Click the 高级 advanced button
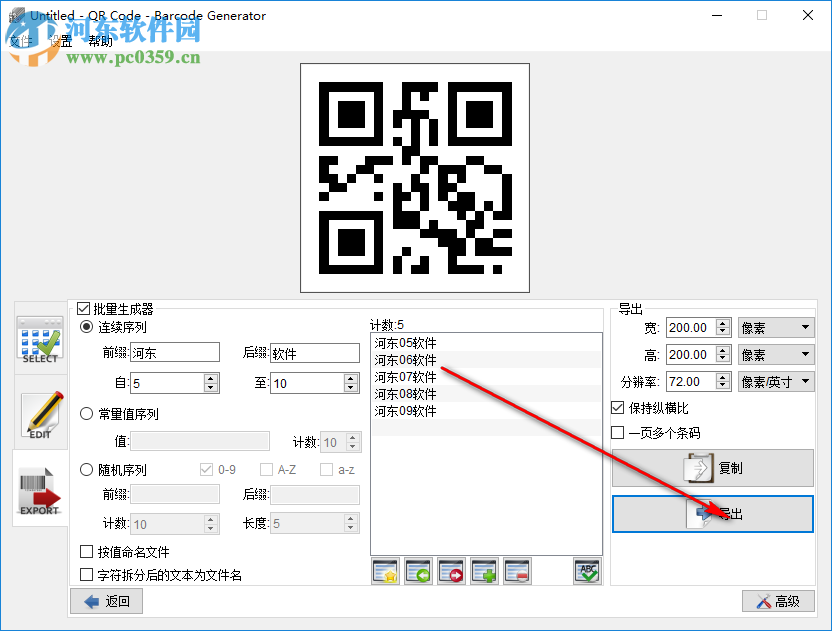The image size is (832, 631). click(x=779, y=601)
